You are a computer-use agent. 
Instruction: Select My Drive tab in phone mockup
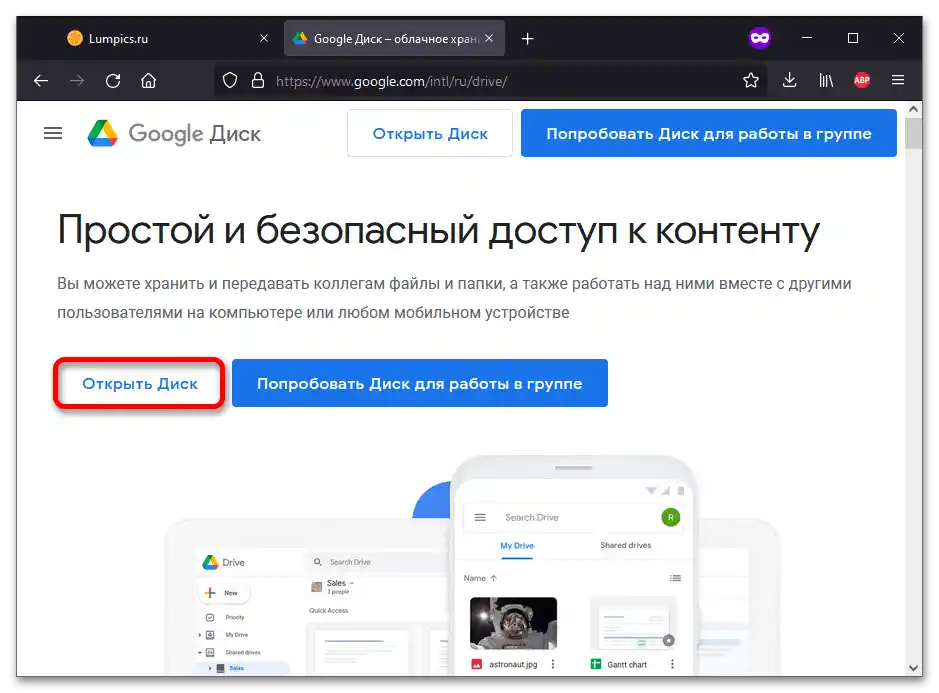coord(517,546)
